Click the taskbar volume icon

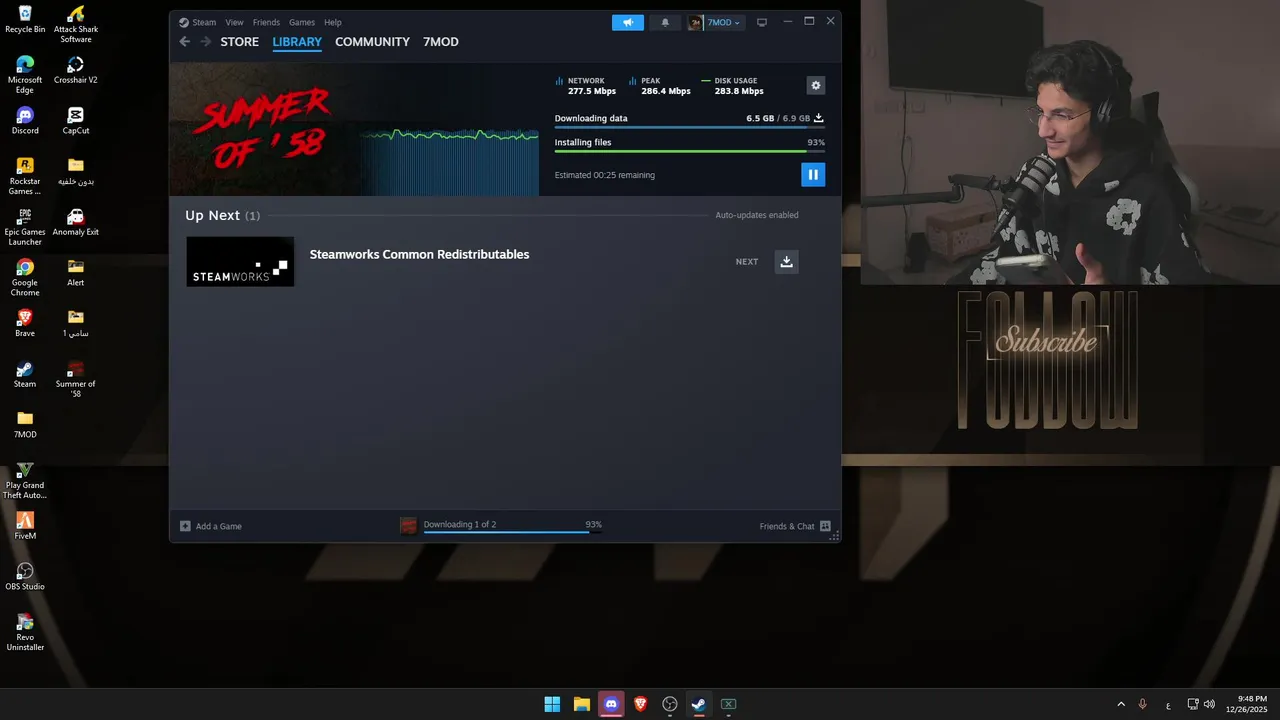(x=1209, y=704)
